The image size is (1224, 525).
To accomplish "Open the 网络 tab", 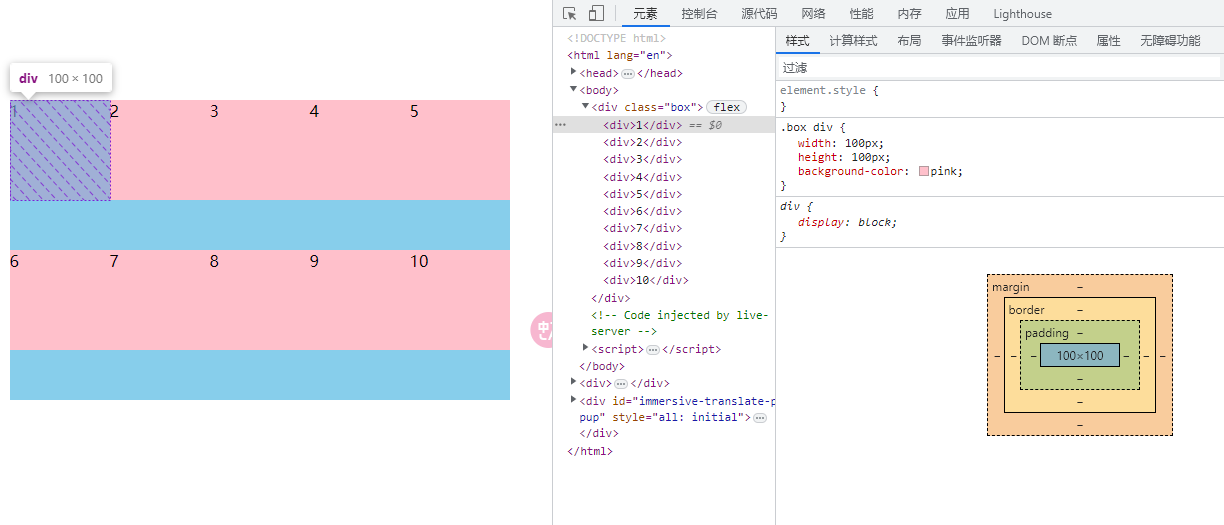I will pos(813,13).
